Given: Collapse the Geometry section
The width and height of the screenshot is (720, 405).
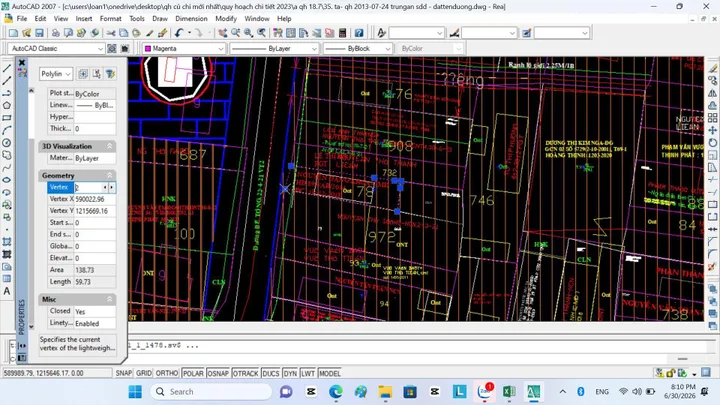Looking at the screenshot, I should [110, 175].
